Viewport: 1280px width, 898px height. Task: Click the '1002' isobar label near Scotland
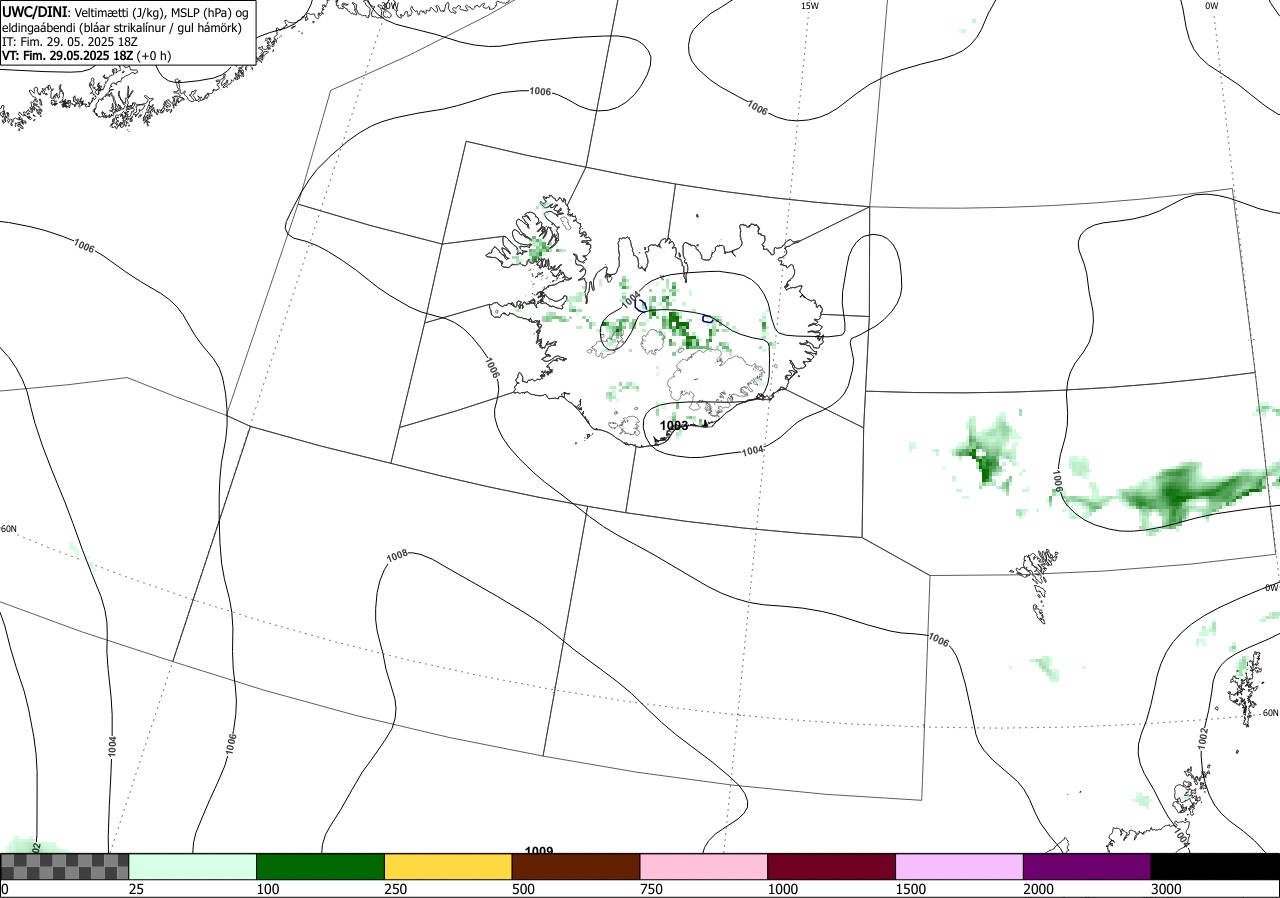(x=1203, y=737)
